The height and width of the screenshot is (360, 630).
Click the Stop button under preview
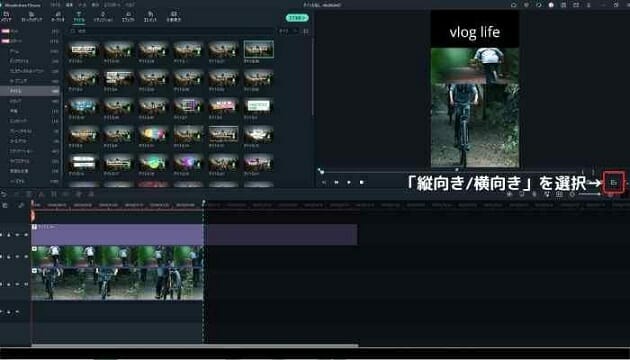click(362, 182)
